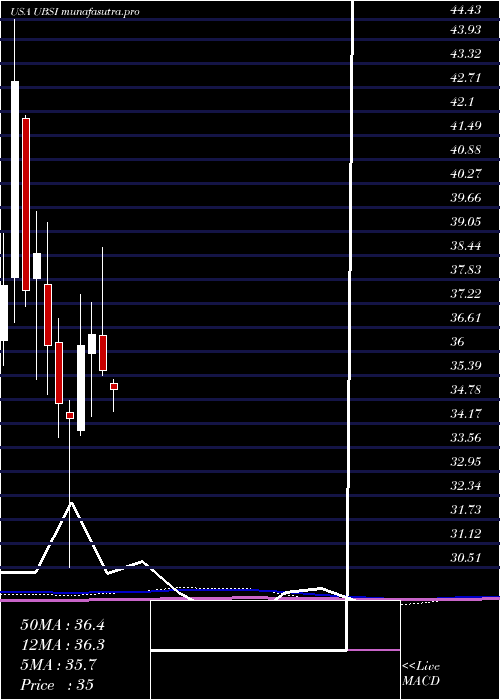Viewport: 500px width, 700px height.
Task: Click the 50MA : 36.4 readout
Action: (x=62, y=625)
